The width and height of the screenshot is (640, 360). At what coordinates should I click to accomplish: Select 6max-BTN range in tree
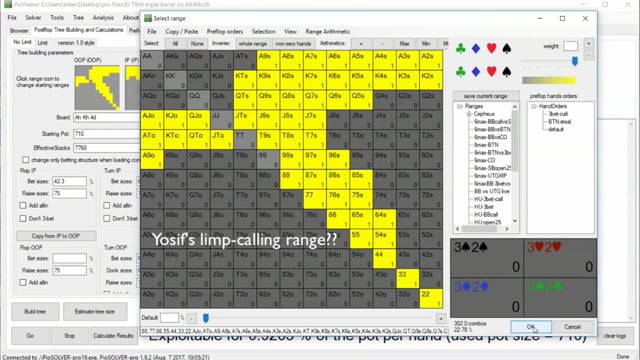486,145
